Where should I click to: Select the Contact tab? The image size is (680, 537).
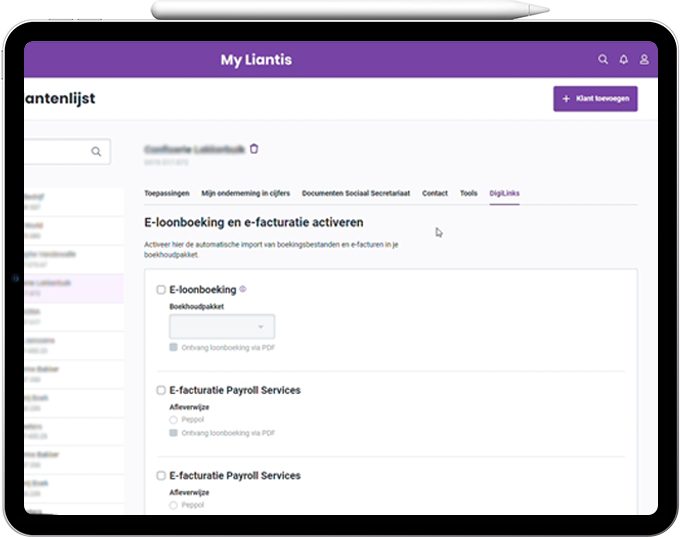pos(435,193)
